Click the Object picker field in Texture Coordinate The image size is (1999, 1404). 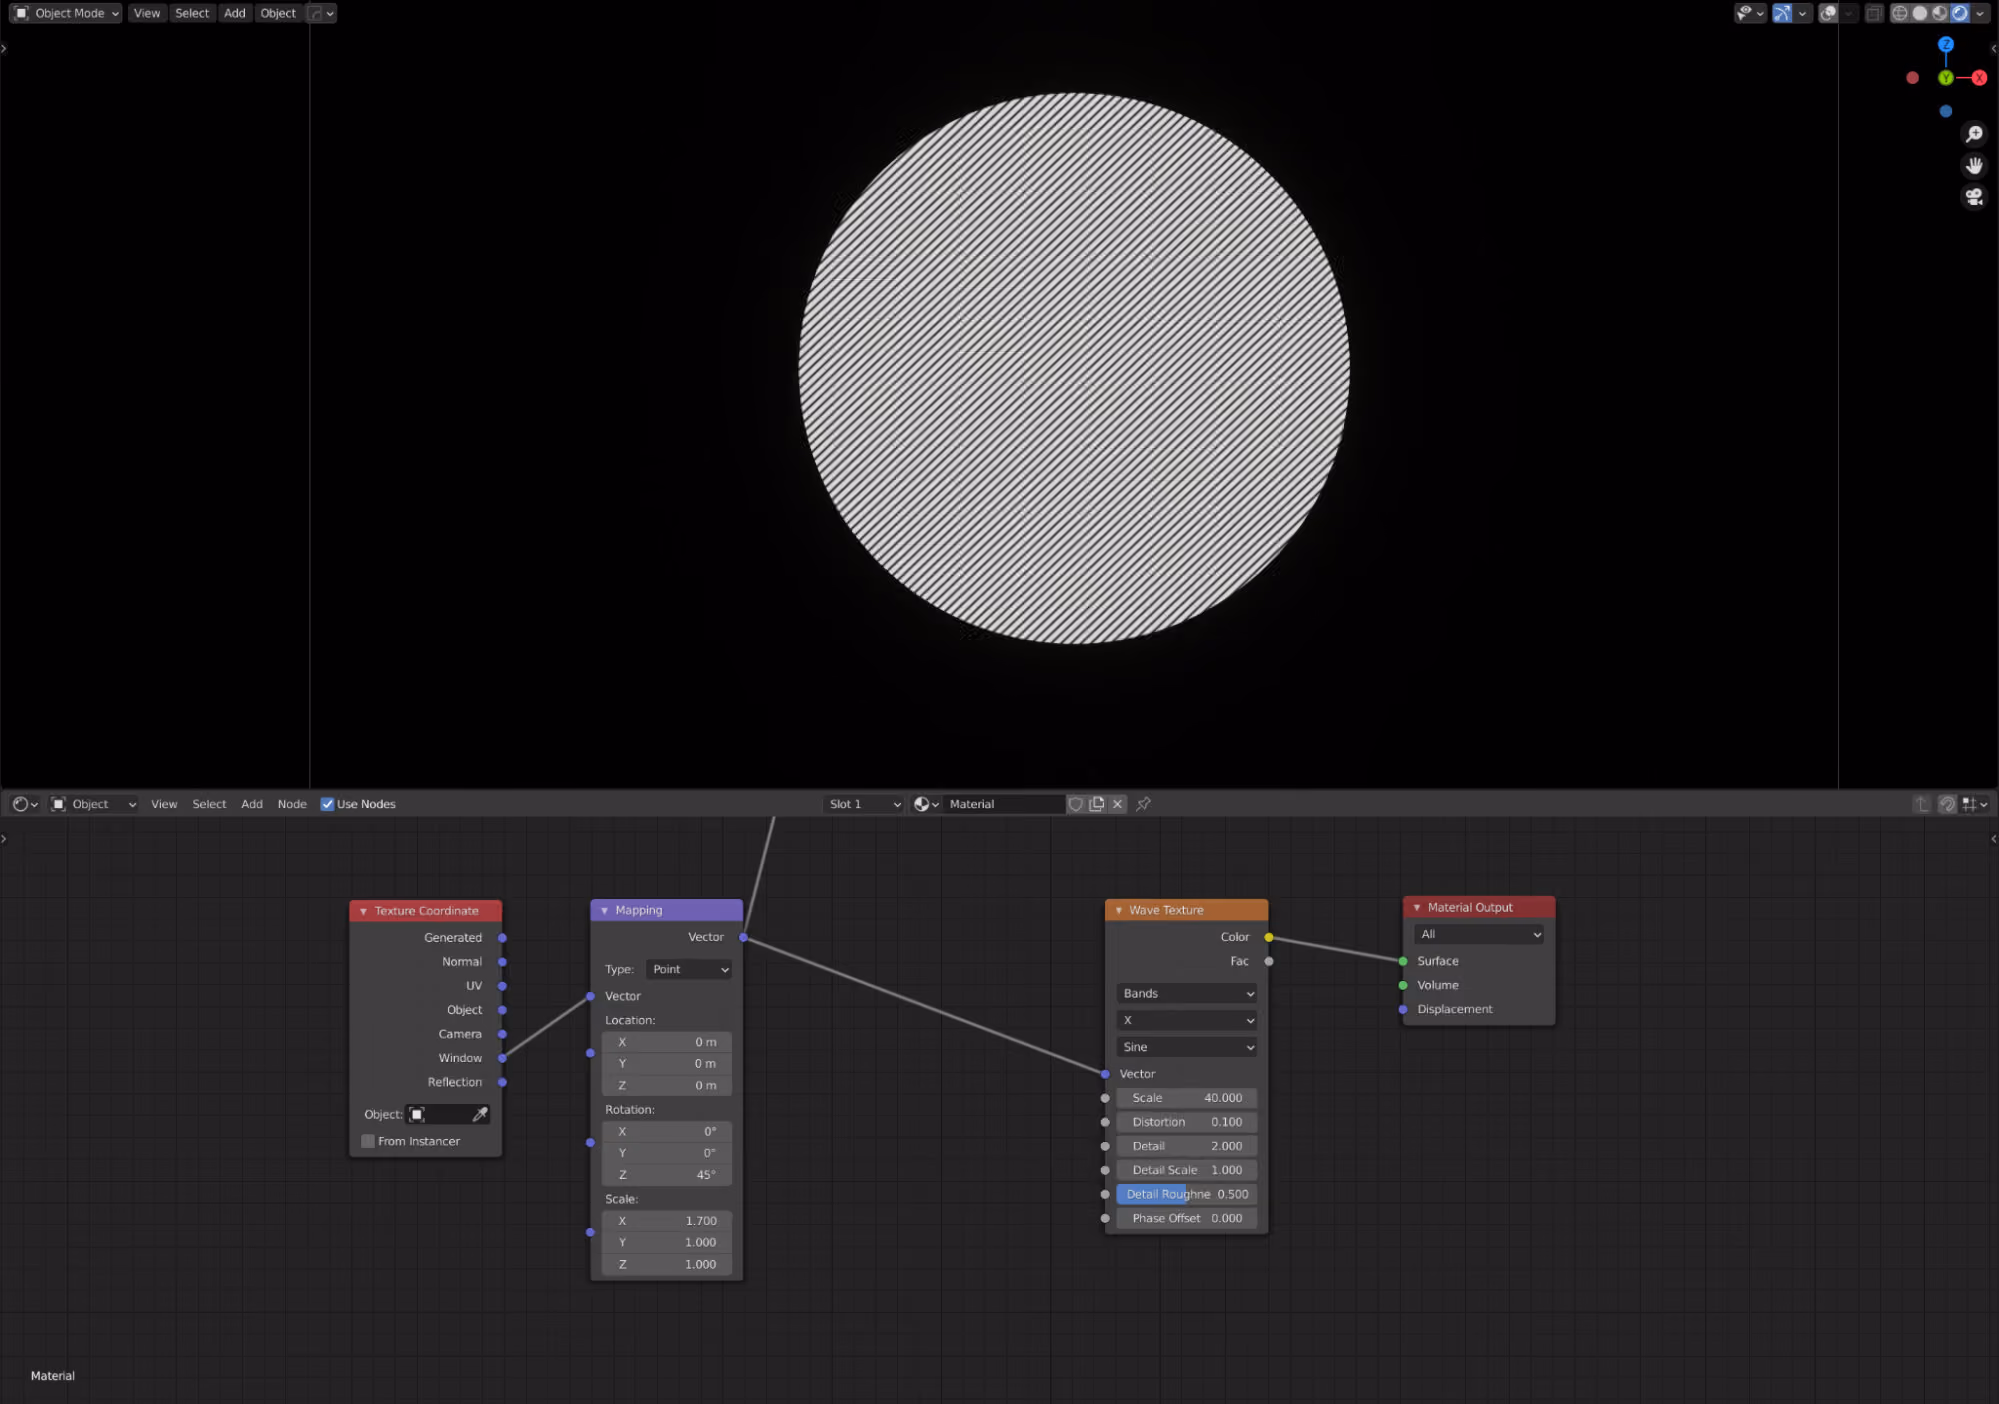(439, 1114)
